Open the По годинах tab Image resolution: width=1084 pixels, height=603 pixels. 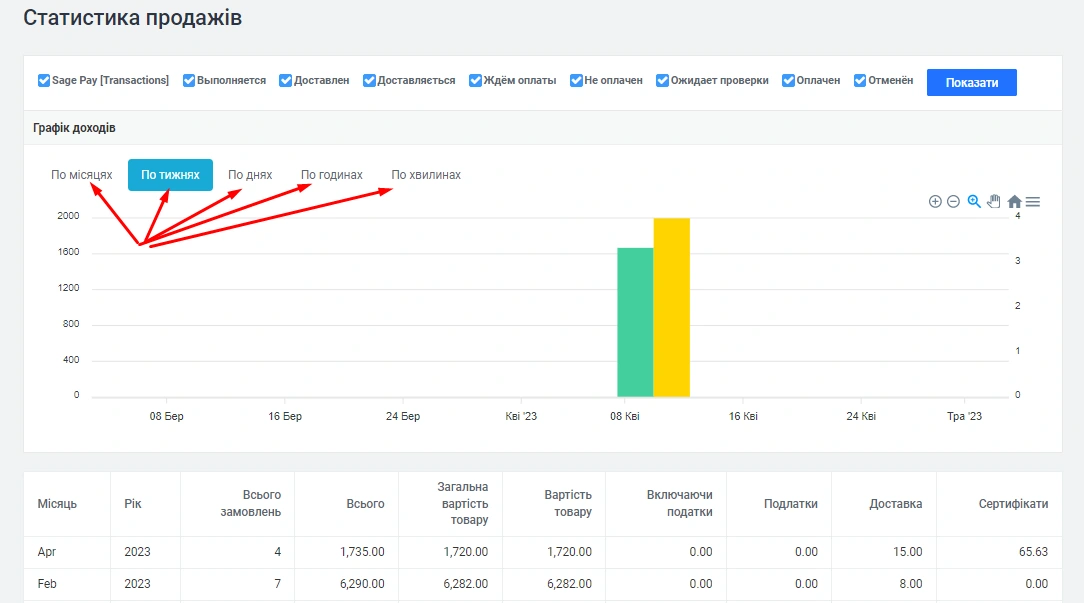point(332,175)
